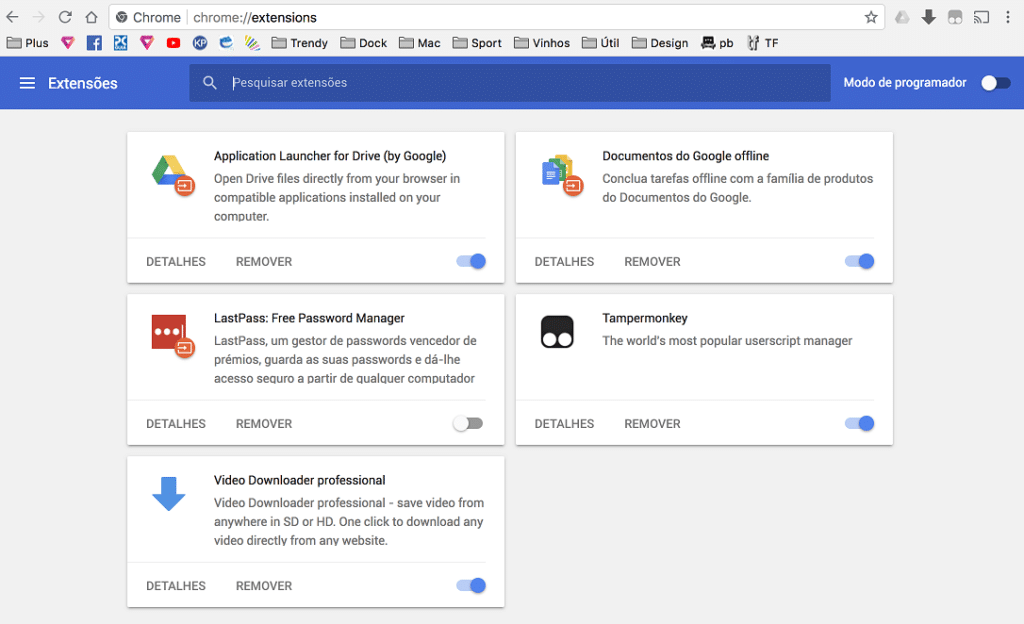This screenshot has width=1024, height=624.
Task: Open the Chrome three-dot menu
Action: point(1008,18)
